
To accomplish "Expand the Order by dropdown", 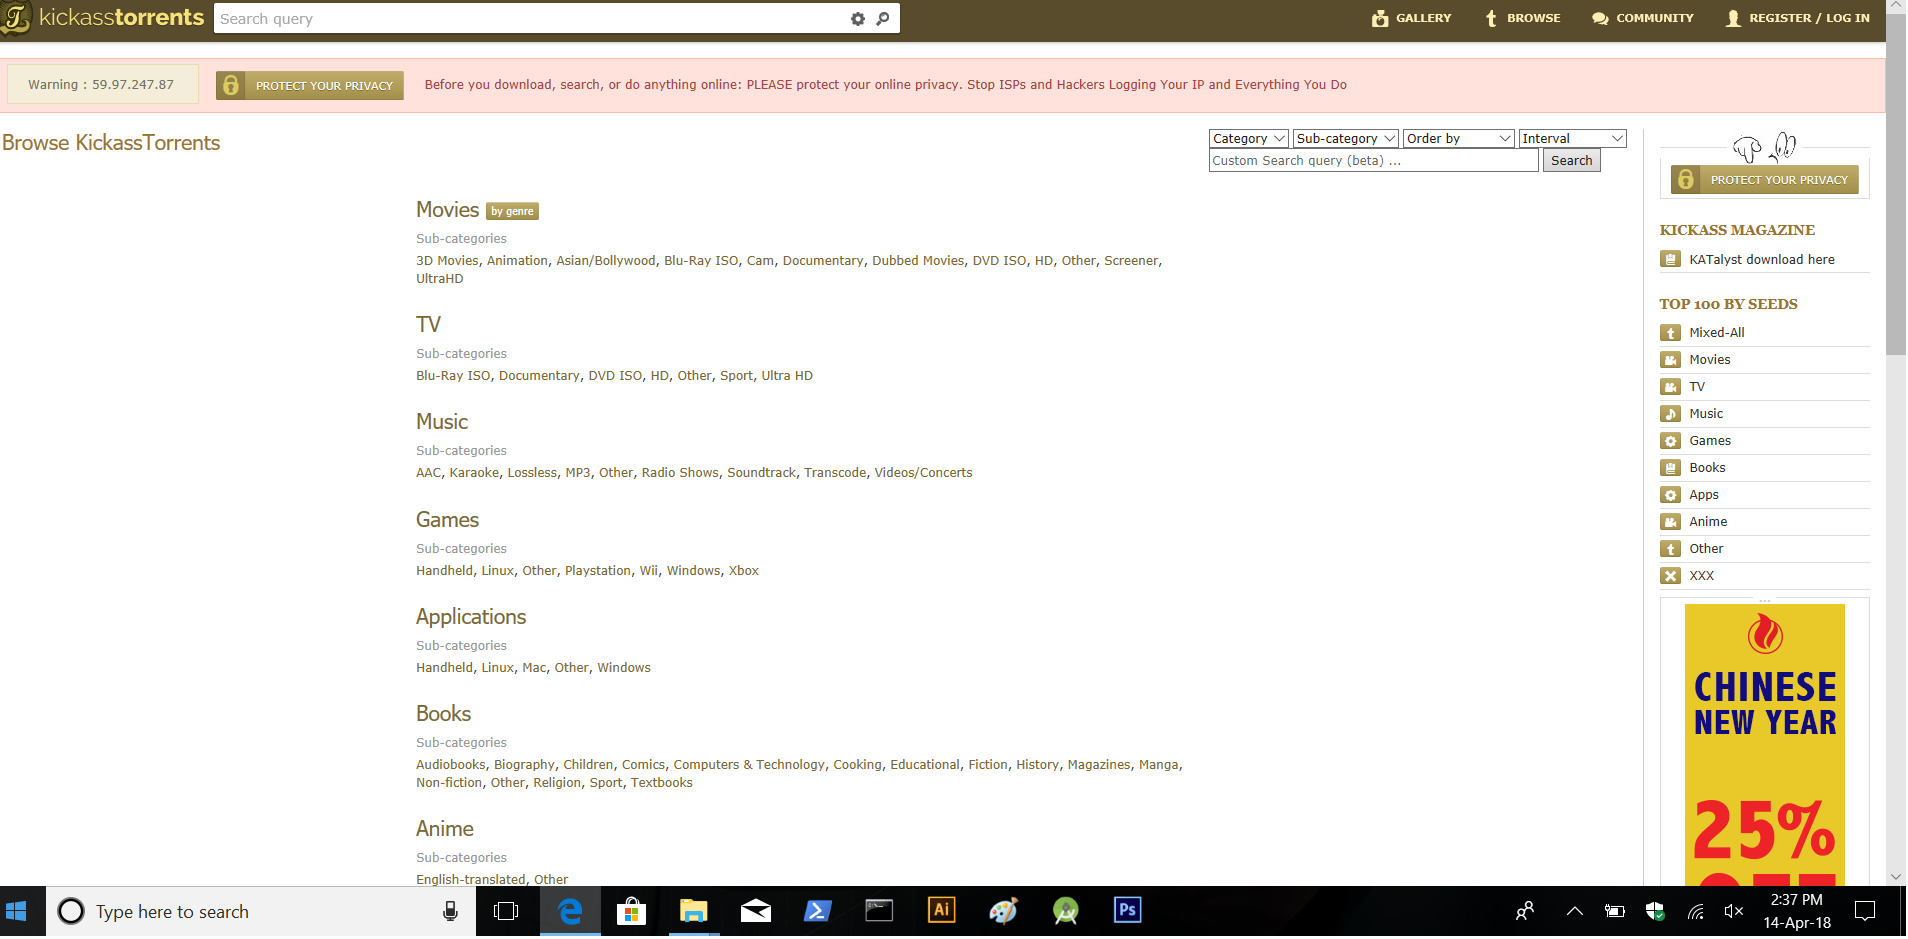I will pos(1458,139).
